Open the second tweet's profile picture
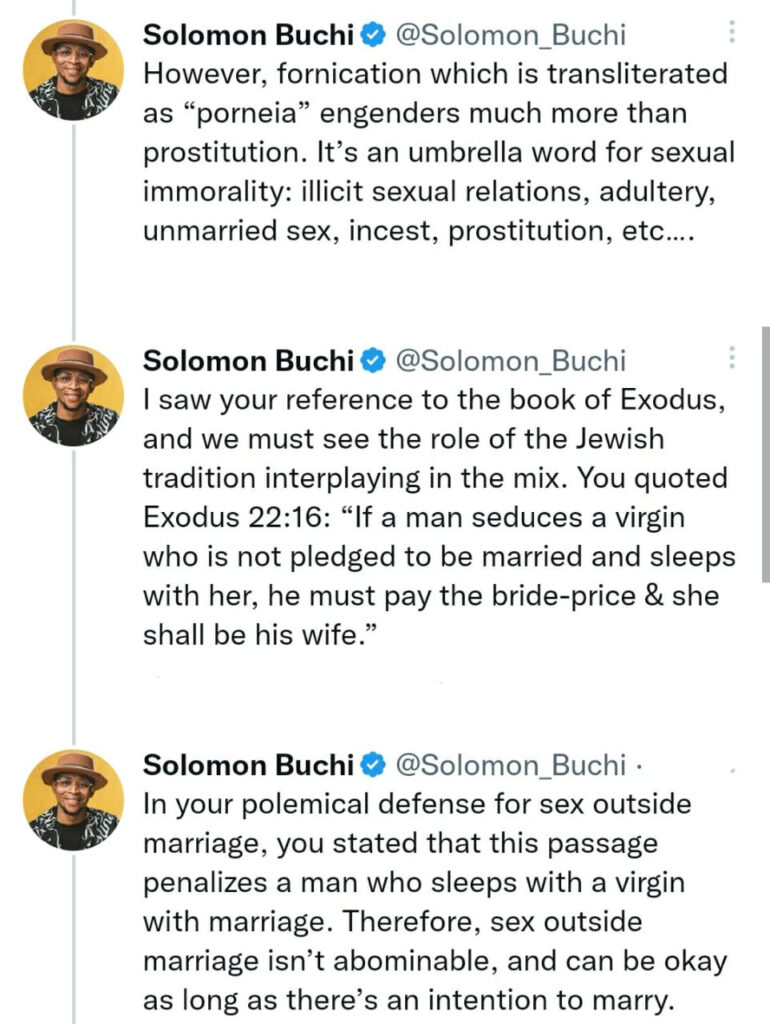The height and width of the screenshot is (1024, 770). tap(73, 396)
